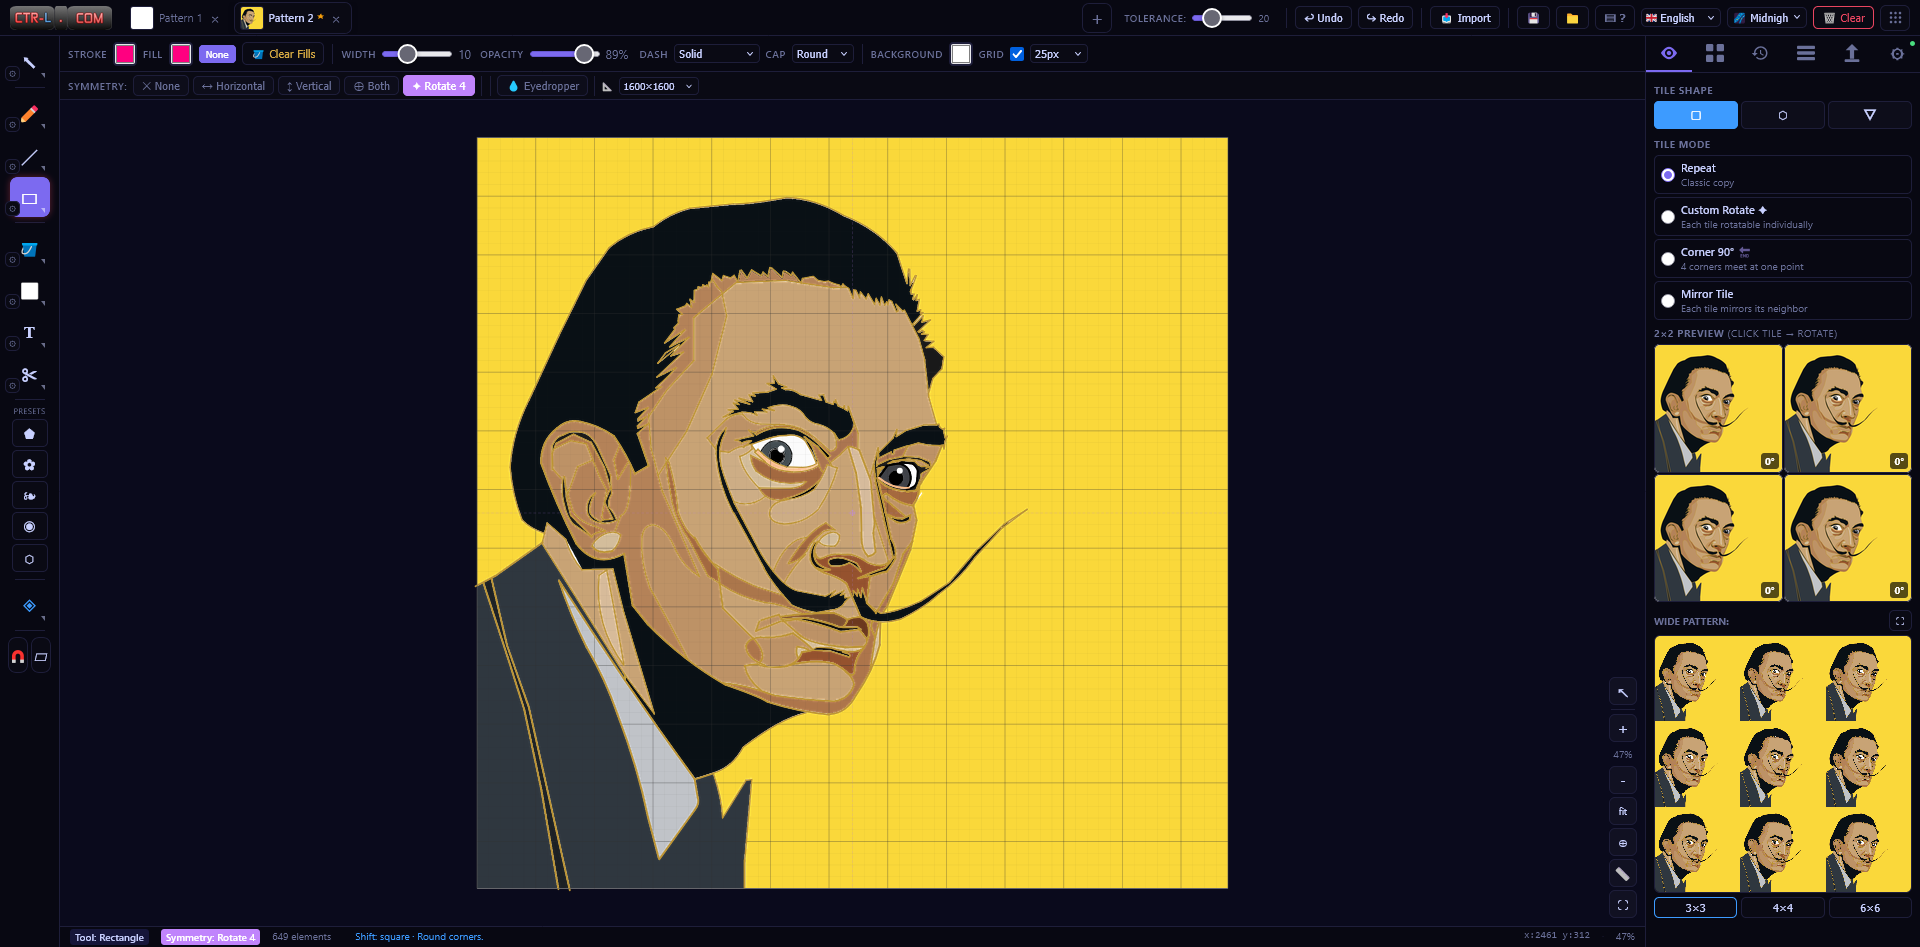
Task: Select the pencil drawing tool
Action: [x=29, y=115]
